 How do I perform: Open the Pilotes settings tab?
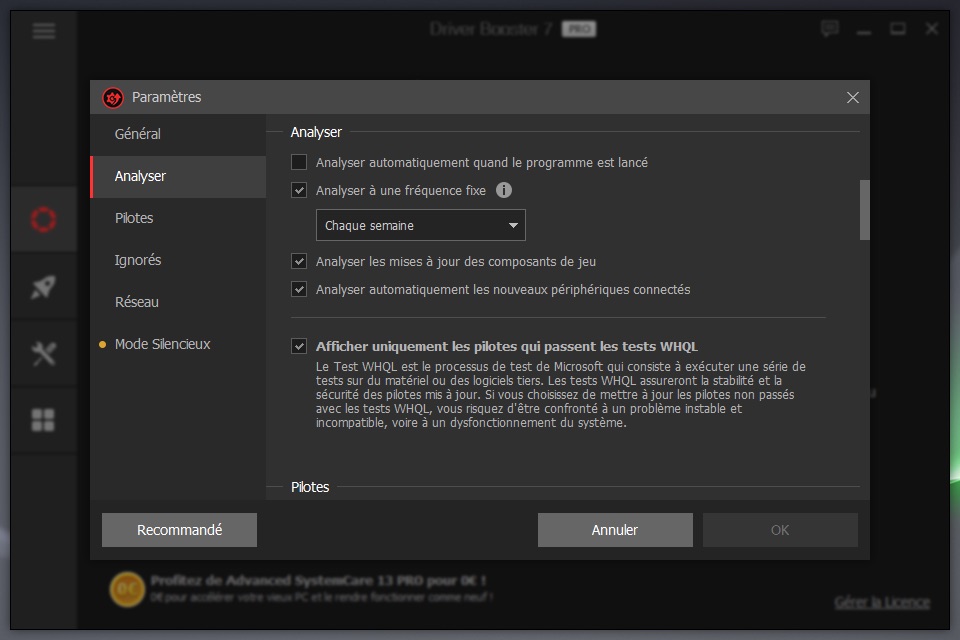click(178, 218)
